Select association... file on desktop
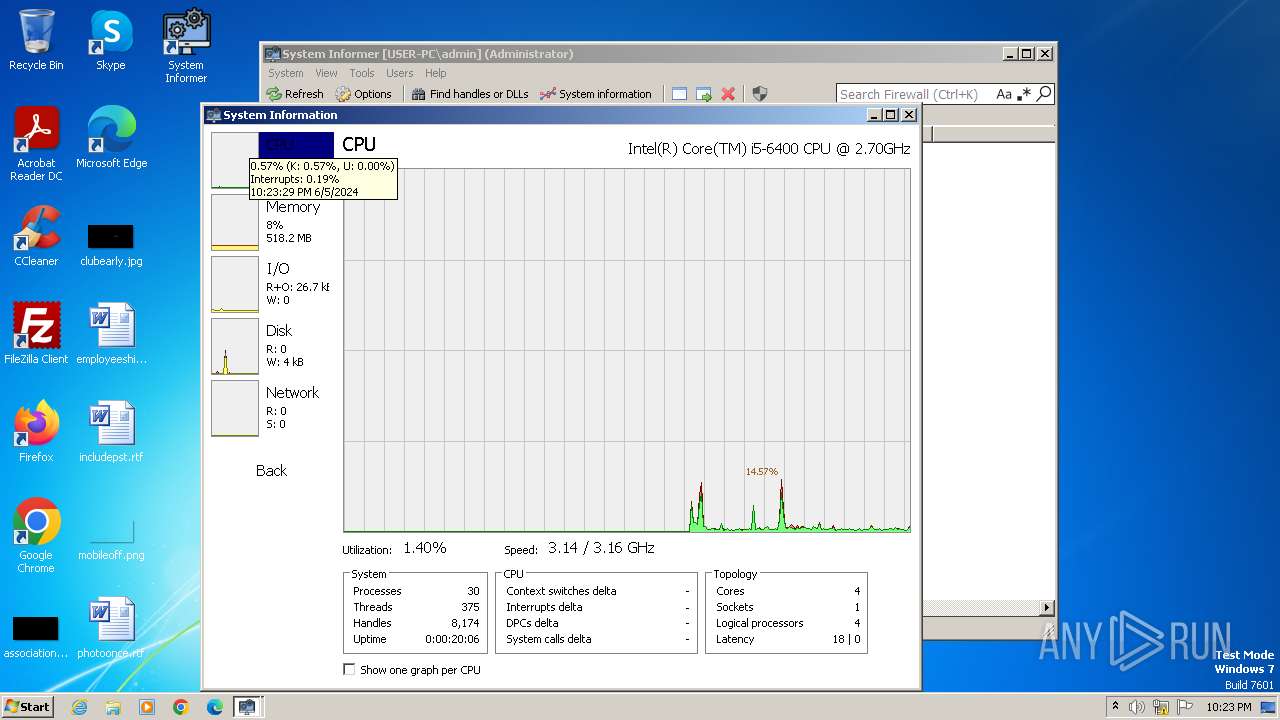The height and width of the screenshot is (720, 1280). coord(36,638)
